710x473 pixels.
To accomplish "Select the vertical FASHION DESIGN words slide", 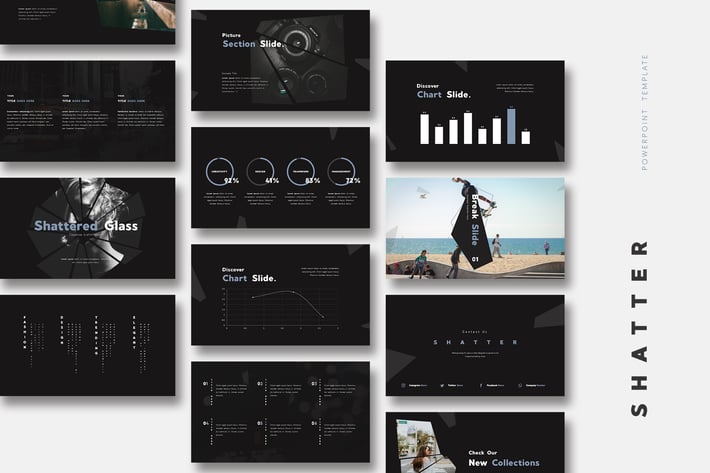I will click(x=87, y=345).
